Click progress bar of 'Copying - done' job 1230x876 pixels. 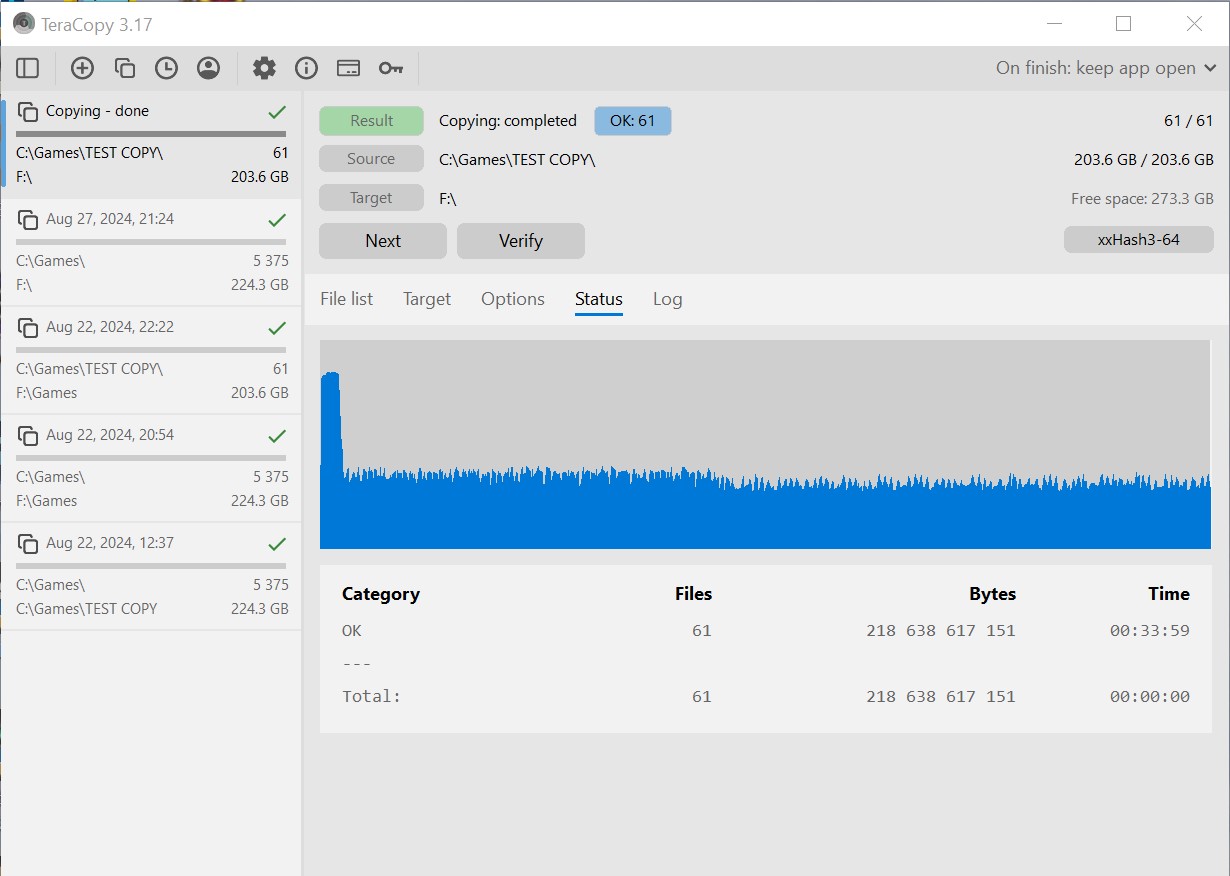pyautogui.click(x=151, y=134)
